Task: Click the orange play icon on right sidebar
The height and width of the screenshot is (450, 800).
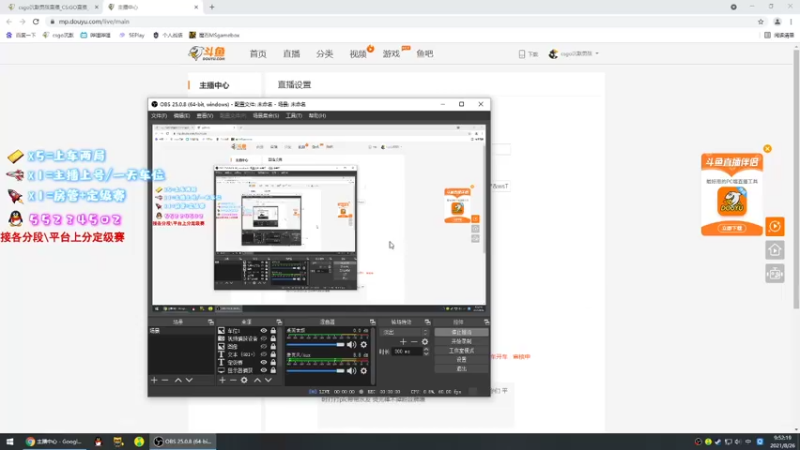Action: pyautogui.click(x=774, y=226)
